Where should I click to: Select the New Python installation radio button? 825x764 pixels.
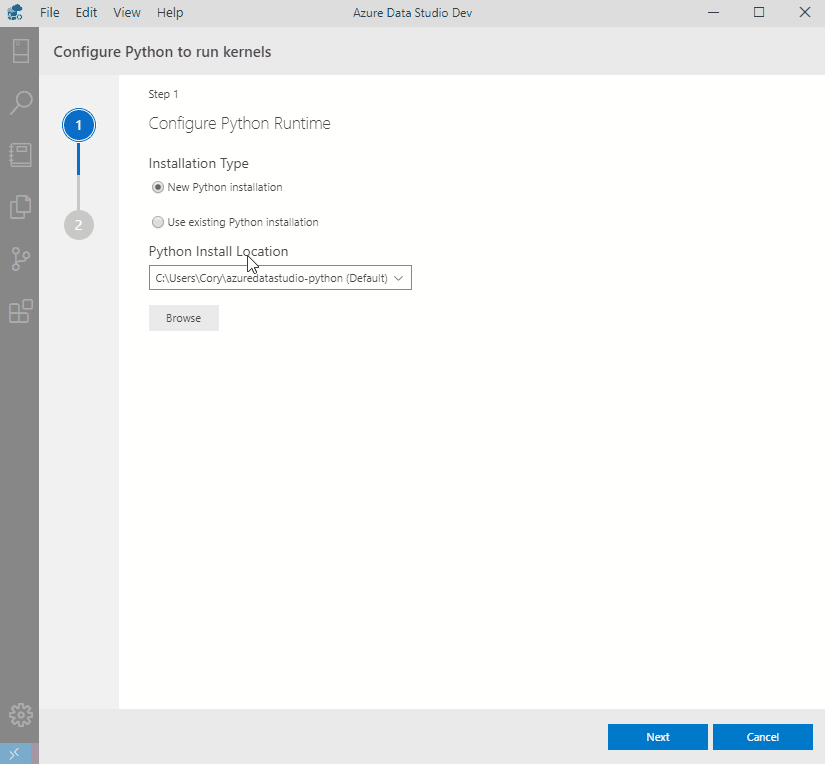[158, 187]
